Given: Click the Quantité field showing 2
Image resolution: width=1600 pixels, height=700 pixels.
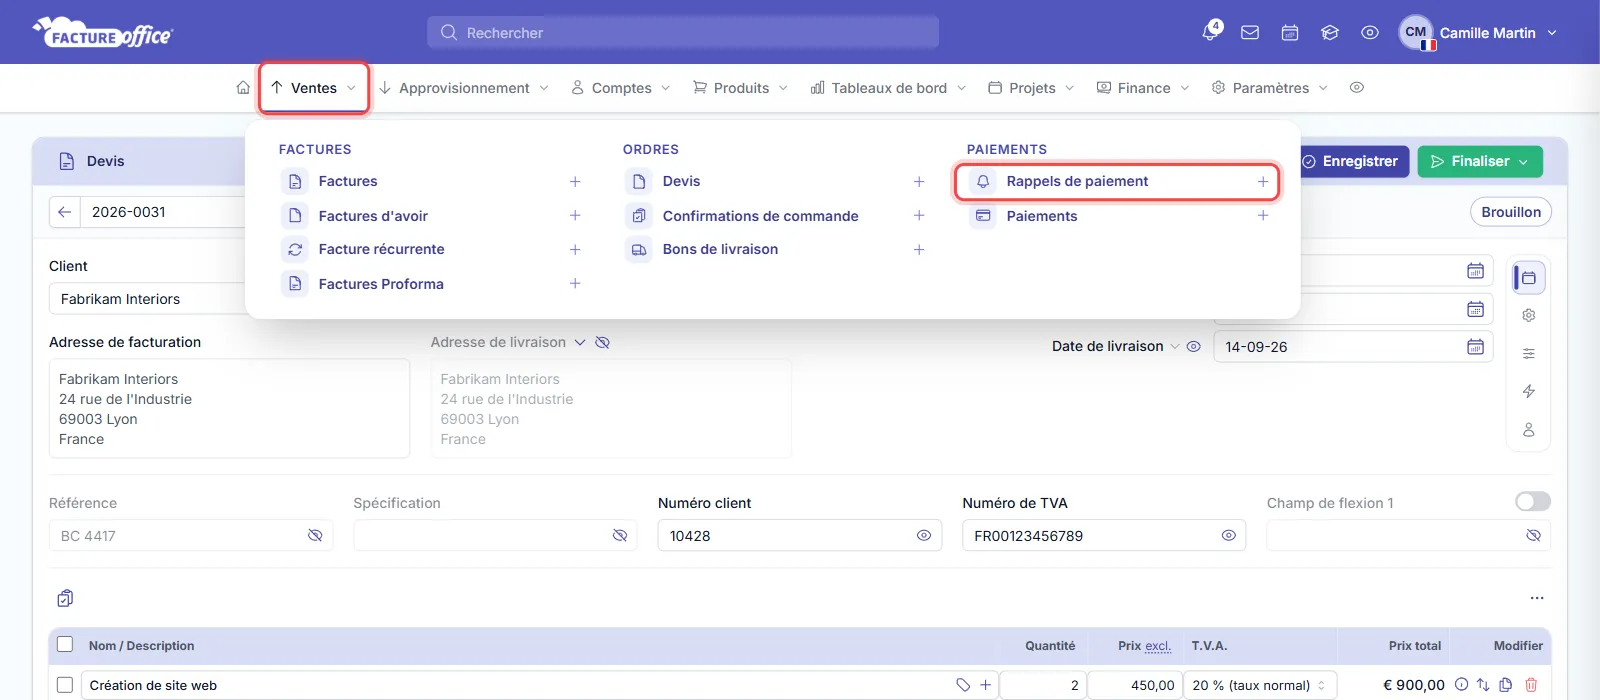Looking at the screenshot, I should pos(1043,685).
